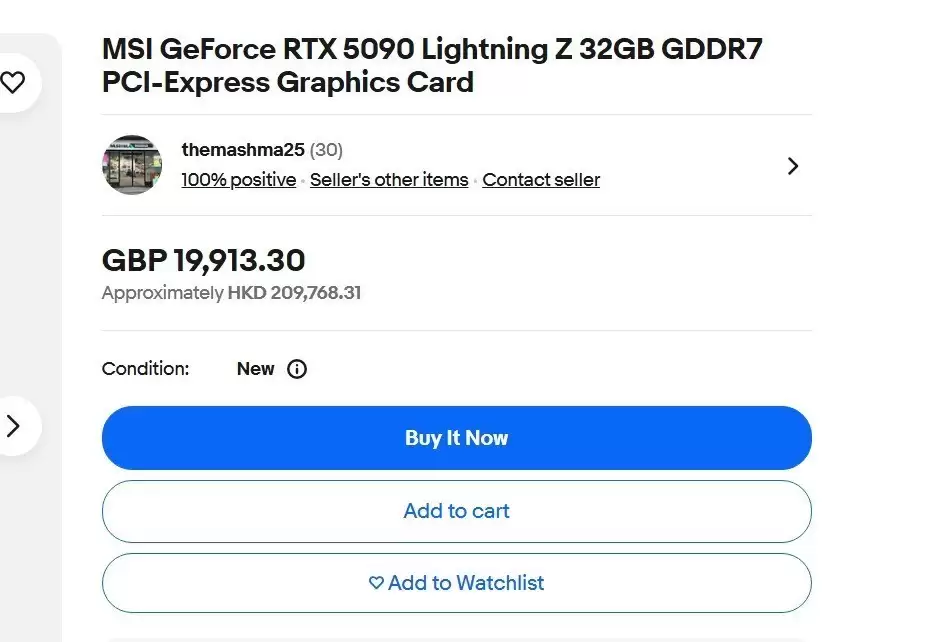Viewport: 942px width, 642px height.
Task: Click the approximate HKD converted price
Action: [x=230, y=293]
